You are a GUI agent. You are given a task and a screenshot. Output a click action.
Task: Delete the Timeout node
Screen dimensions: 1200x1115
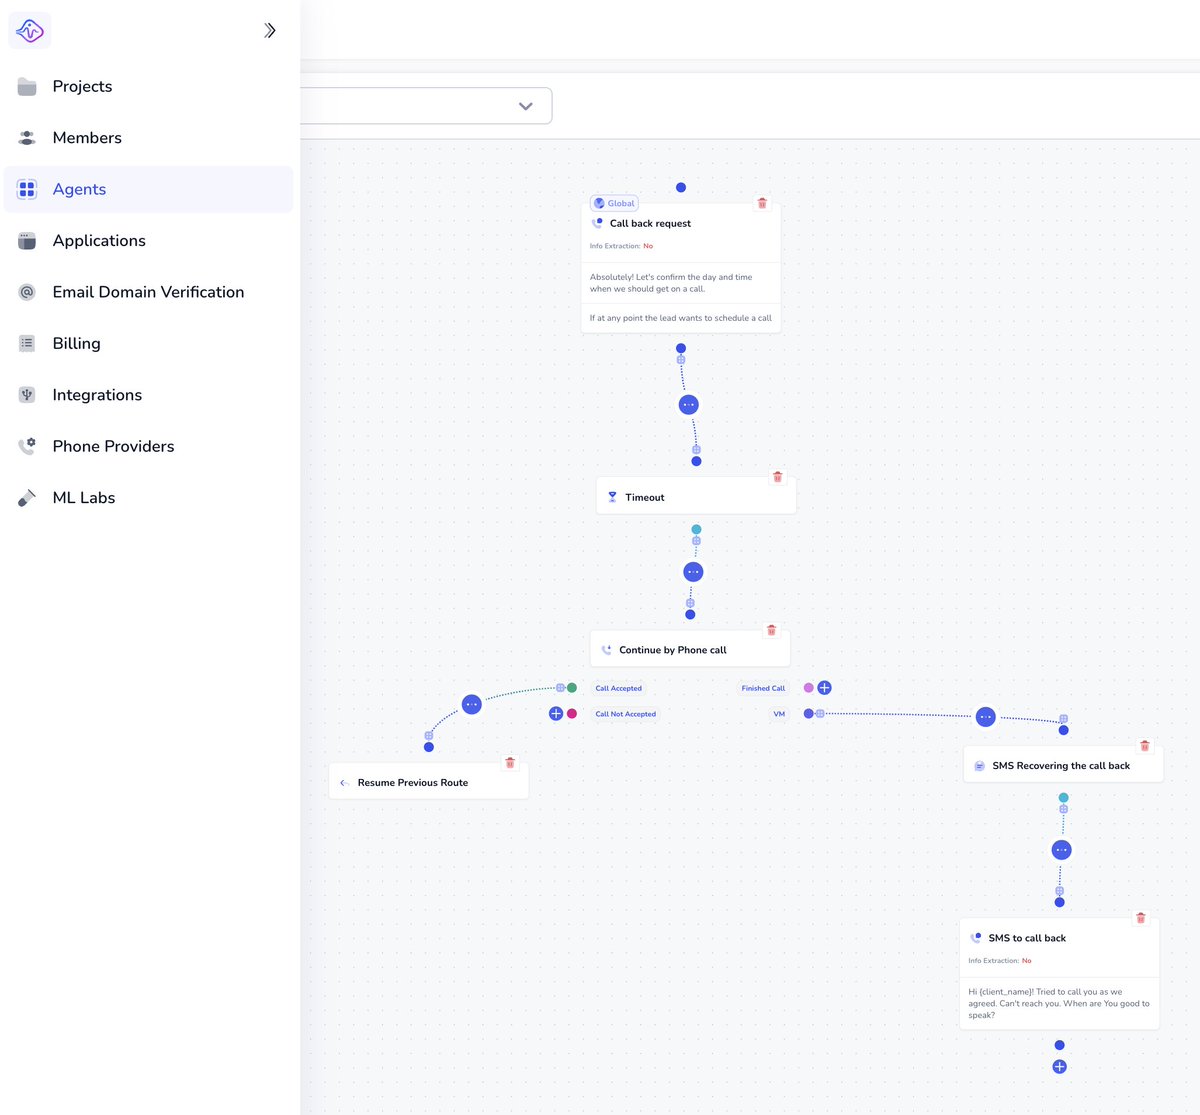777,477
